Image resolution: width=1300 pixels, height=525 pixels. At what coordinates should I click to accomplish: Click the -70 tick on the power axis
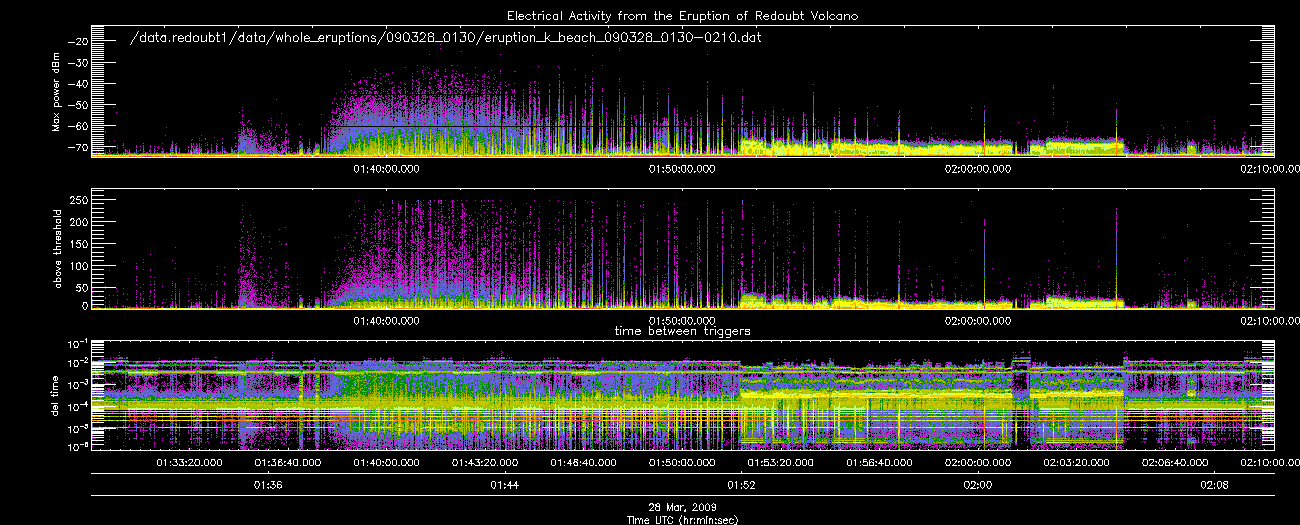(x=78, y=147)
